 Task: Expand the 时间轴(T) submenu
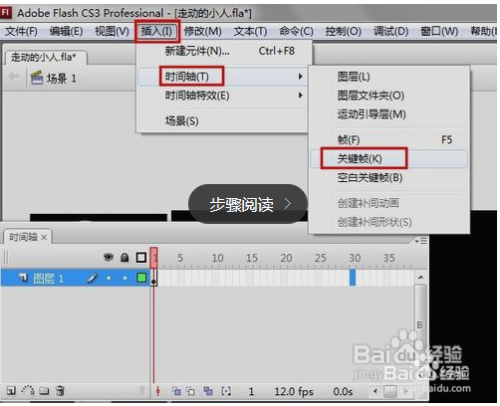click(223, 77)
